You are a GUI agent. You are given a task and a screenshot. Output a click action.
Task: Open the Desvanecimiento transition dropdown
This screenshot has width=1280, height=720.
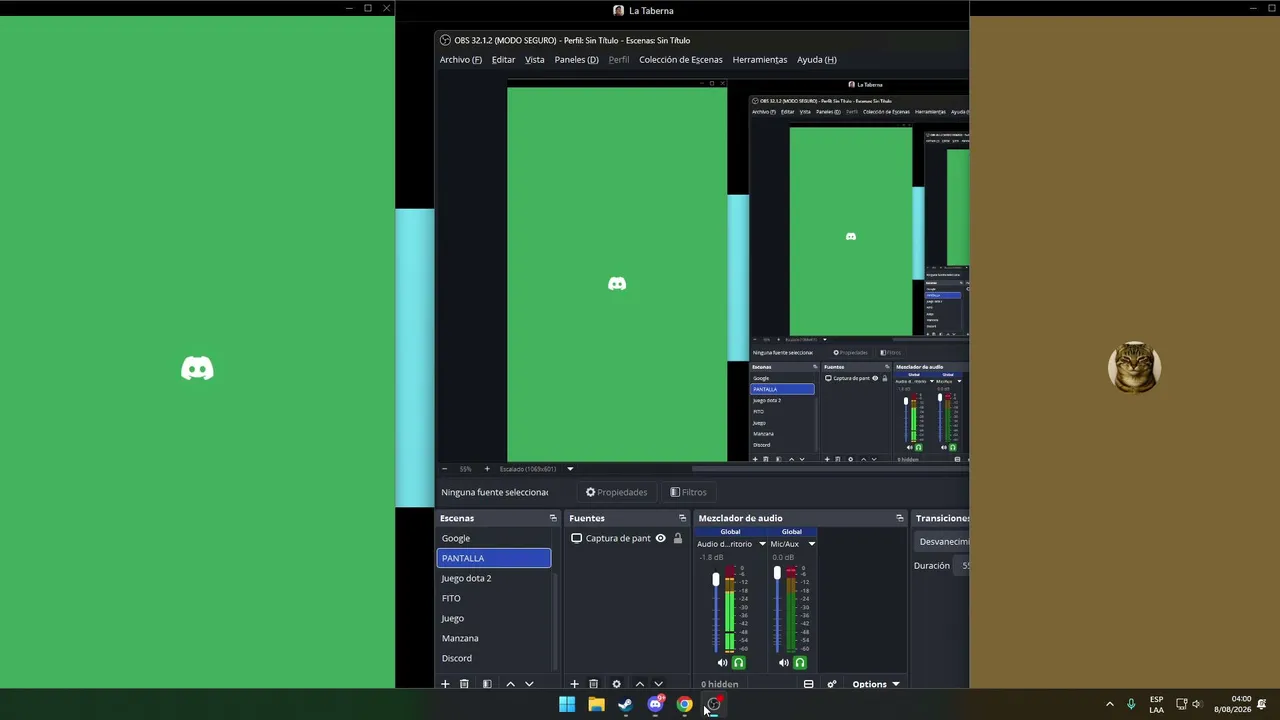[x=943, y=541]
